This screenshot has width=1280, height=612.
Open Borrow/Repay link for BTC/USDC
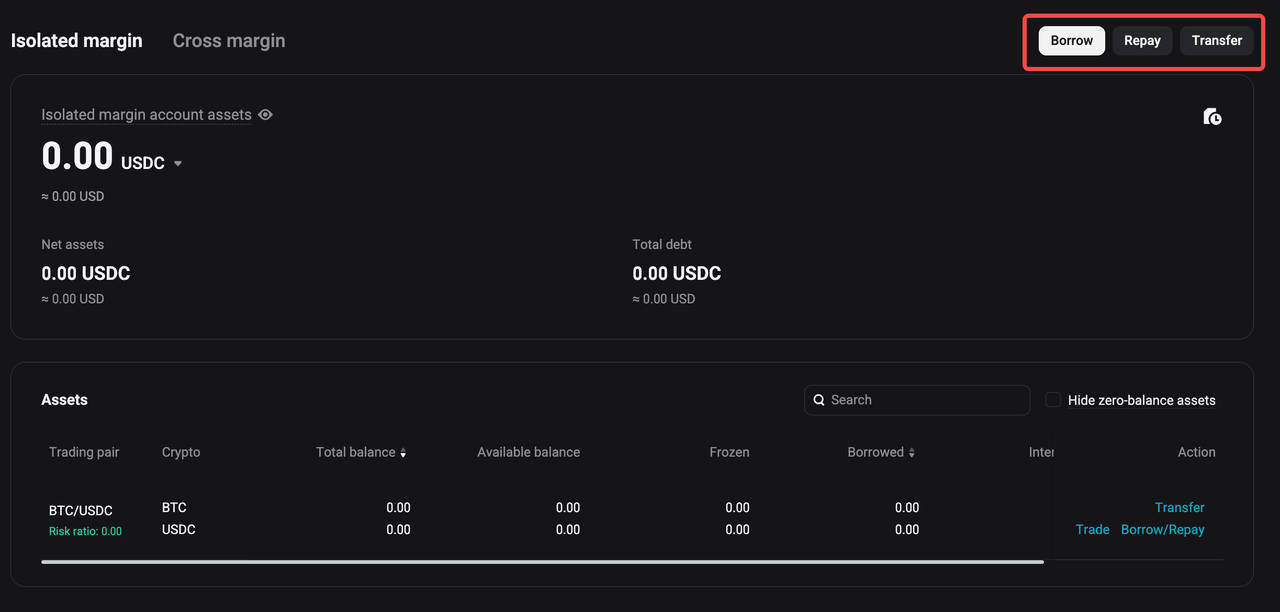tap(1163, 530)
